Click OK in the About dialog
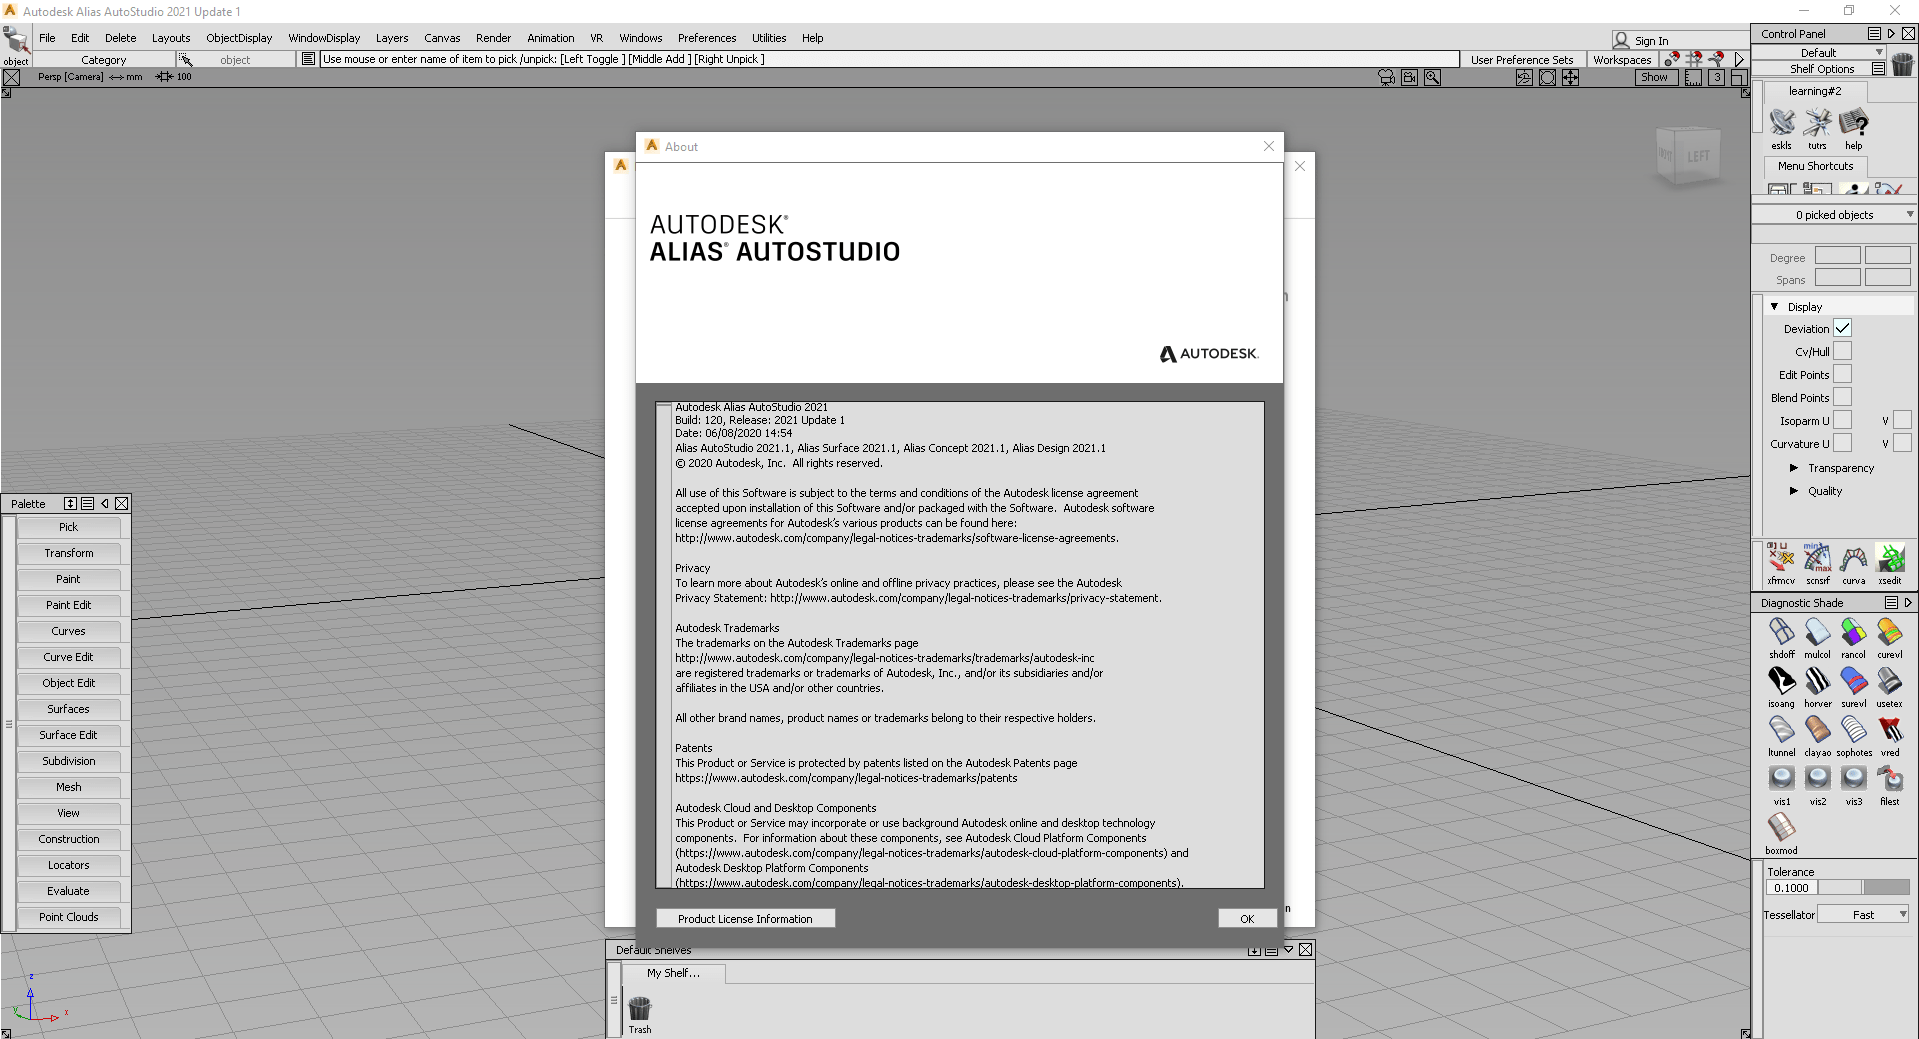 pyautogui.click(x=1247, y=919)
